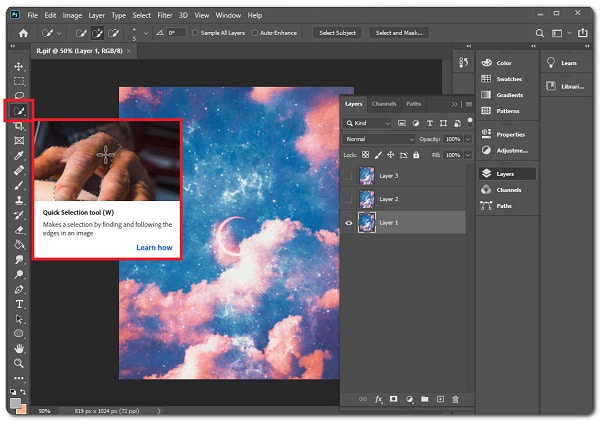Expand hidden Layers panel tabs chevron
This screenshot has height=421, width=600.
454,104
